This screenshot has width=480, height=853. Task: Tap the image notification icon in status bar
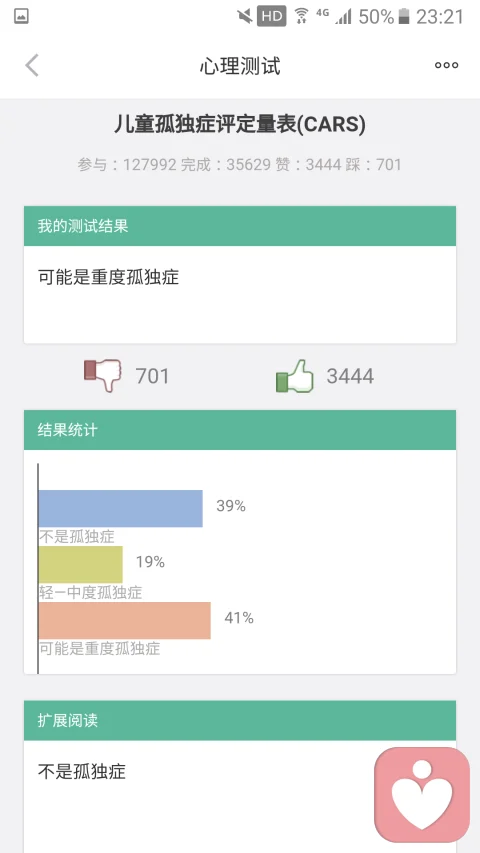(x=22, y=16)
